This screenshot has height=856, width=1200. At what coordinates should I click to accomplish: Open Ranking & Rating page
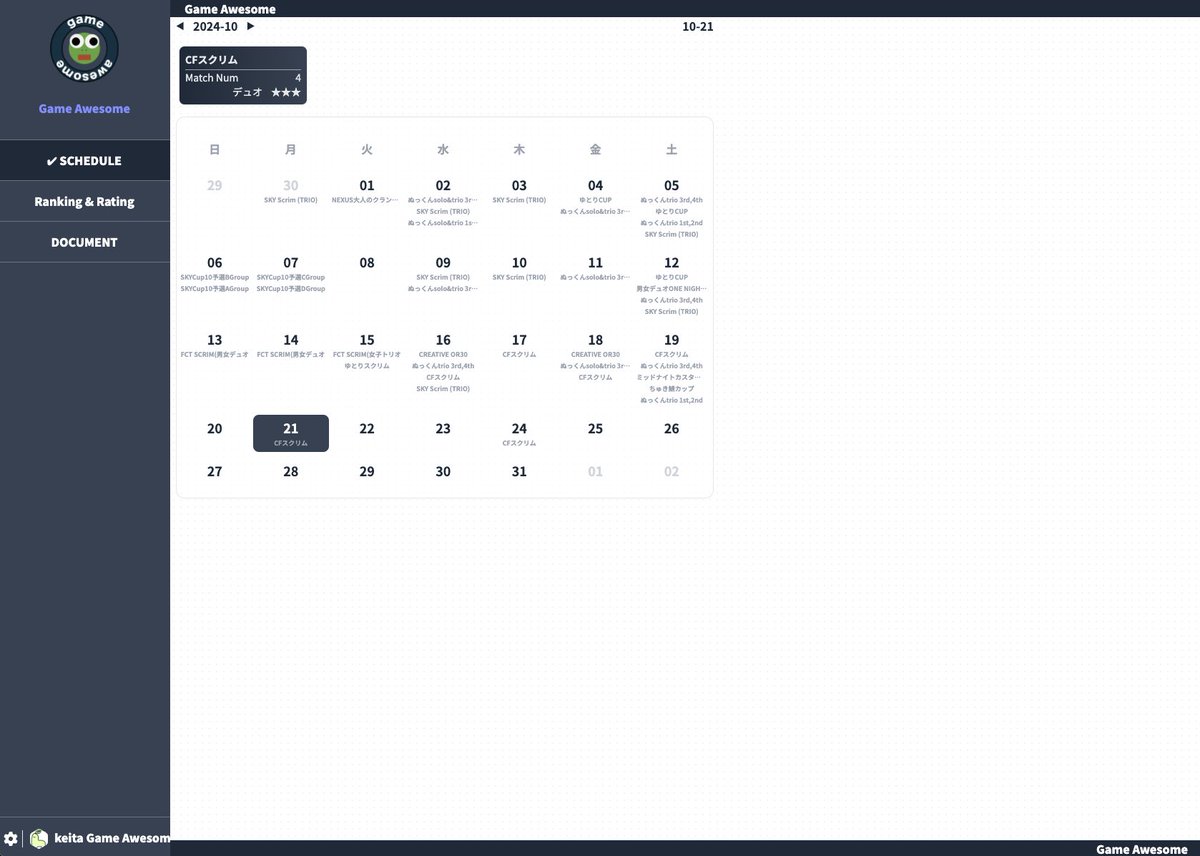tap(85, 201)
